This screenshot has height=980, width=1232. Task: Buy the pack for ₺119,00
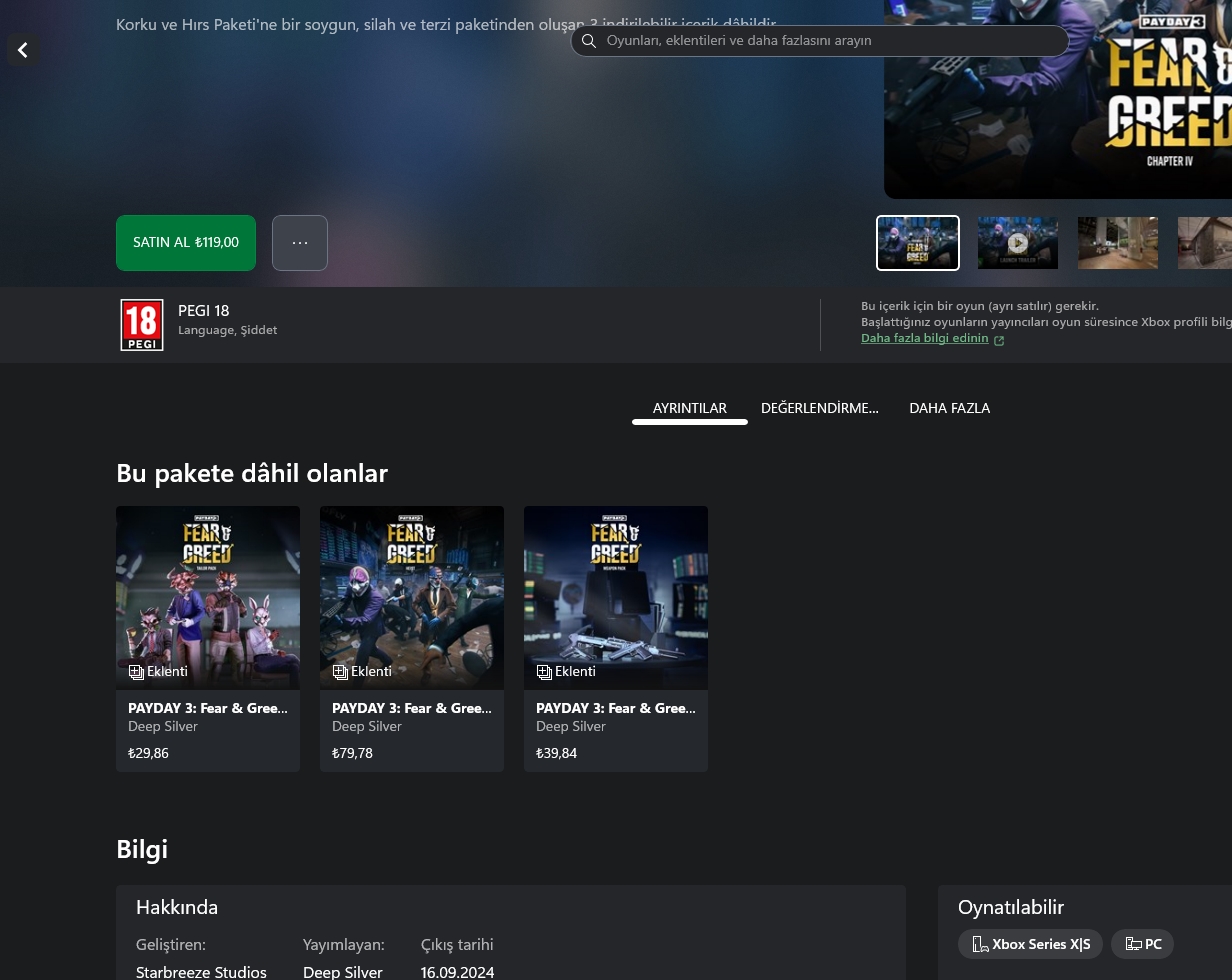tap(186, 243)
